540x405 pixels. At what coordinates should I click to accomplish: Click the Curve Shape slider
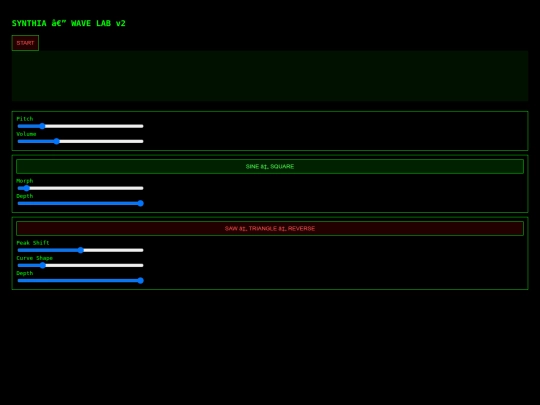tap(80, 265)
